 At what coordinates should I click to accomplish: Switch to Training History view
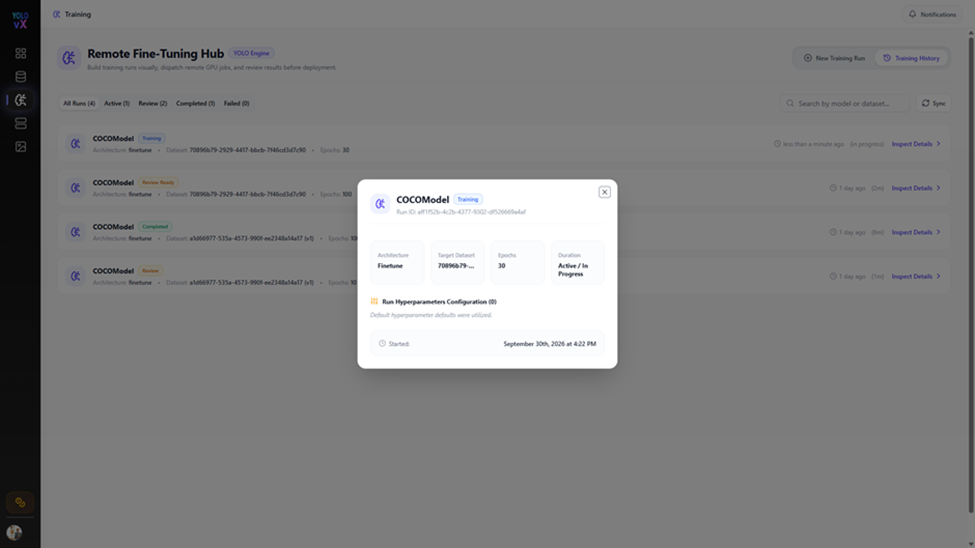(911, 58)
